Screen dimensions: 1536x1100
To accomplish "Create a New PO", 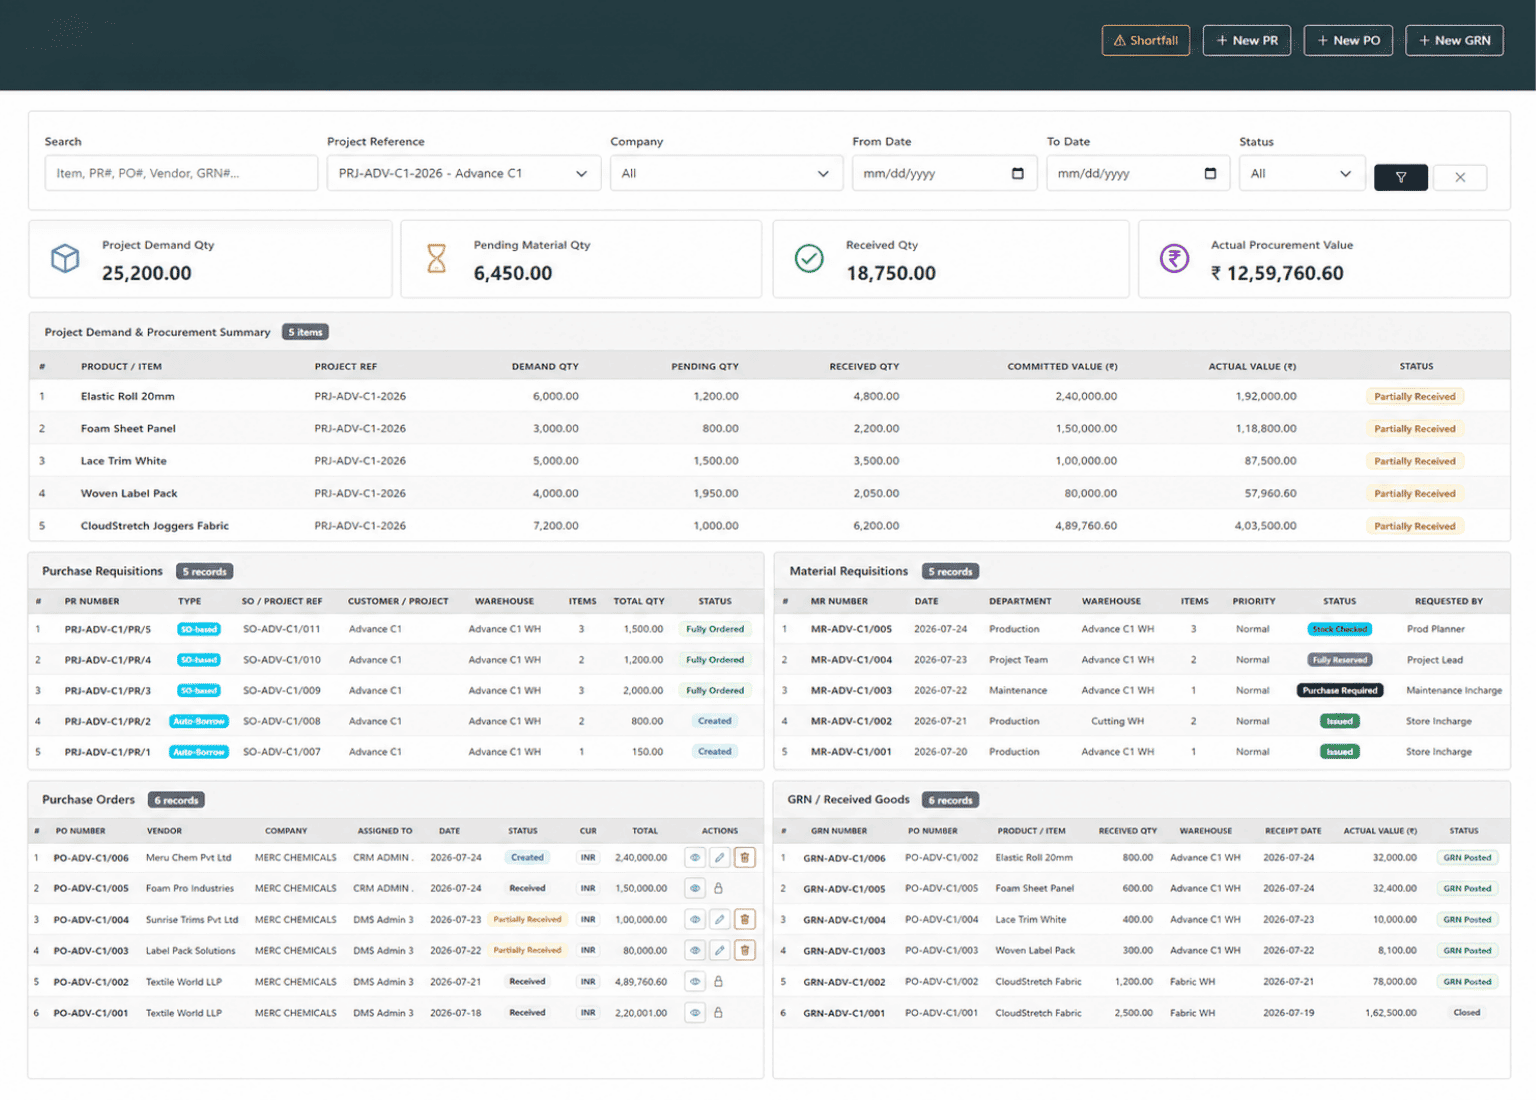I will 1348,40.
